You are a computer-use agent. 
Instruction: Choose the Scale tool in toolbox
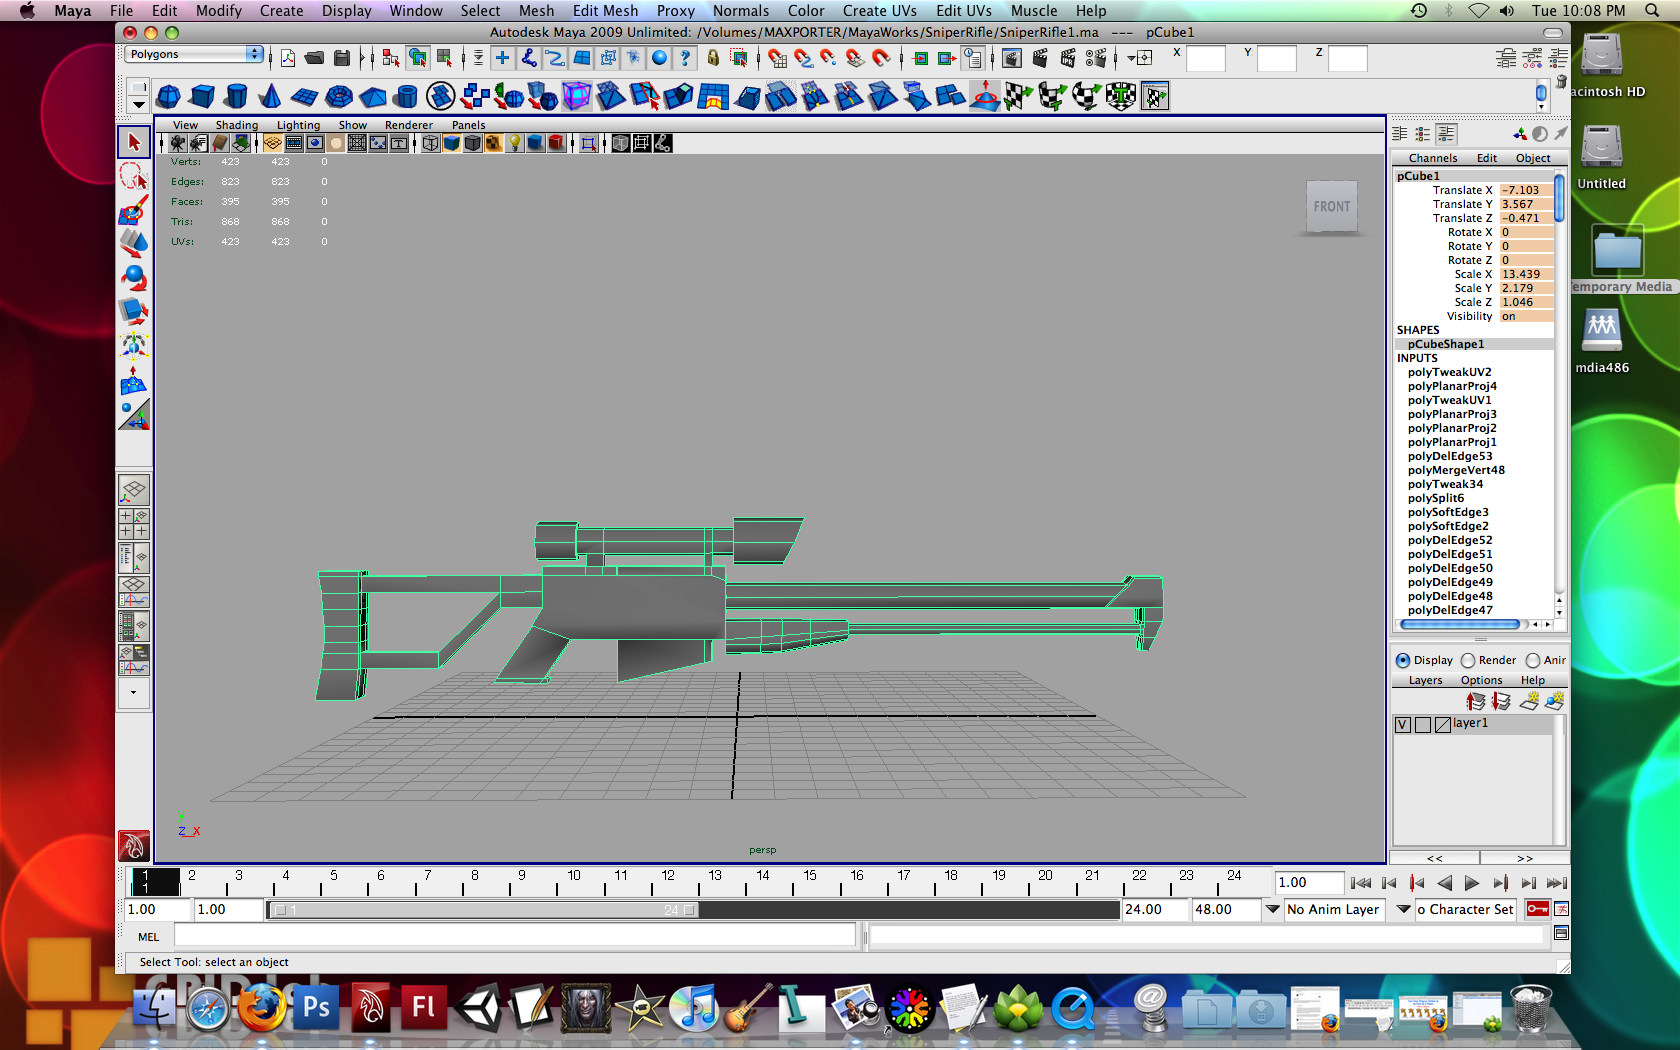click(134, 313)
